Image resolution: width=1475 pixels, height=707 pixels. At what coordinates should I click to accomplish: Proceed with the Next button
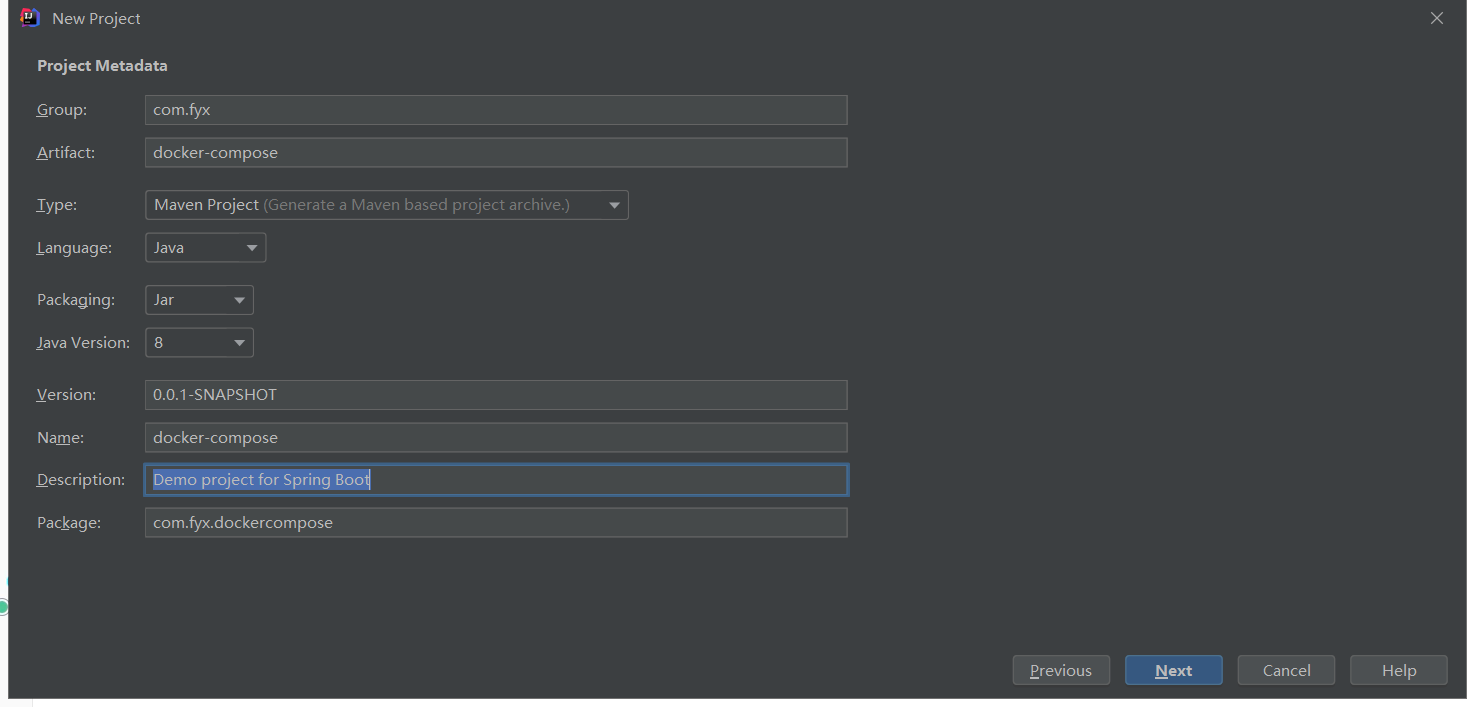coord(1174,670)
